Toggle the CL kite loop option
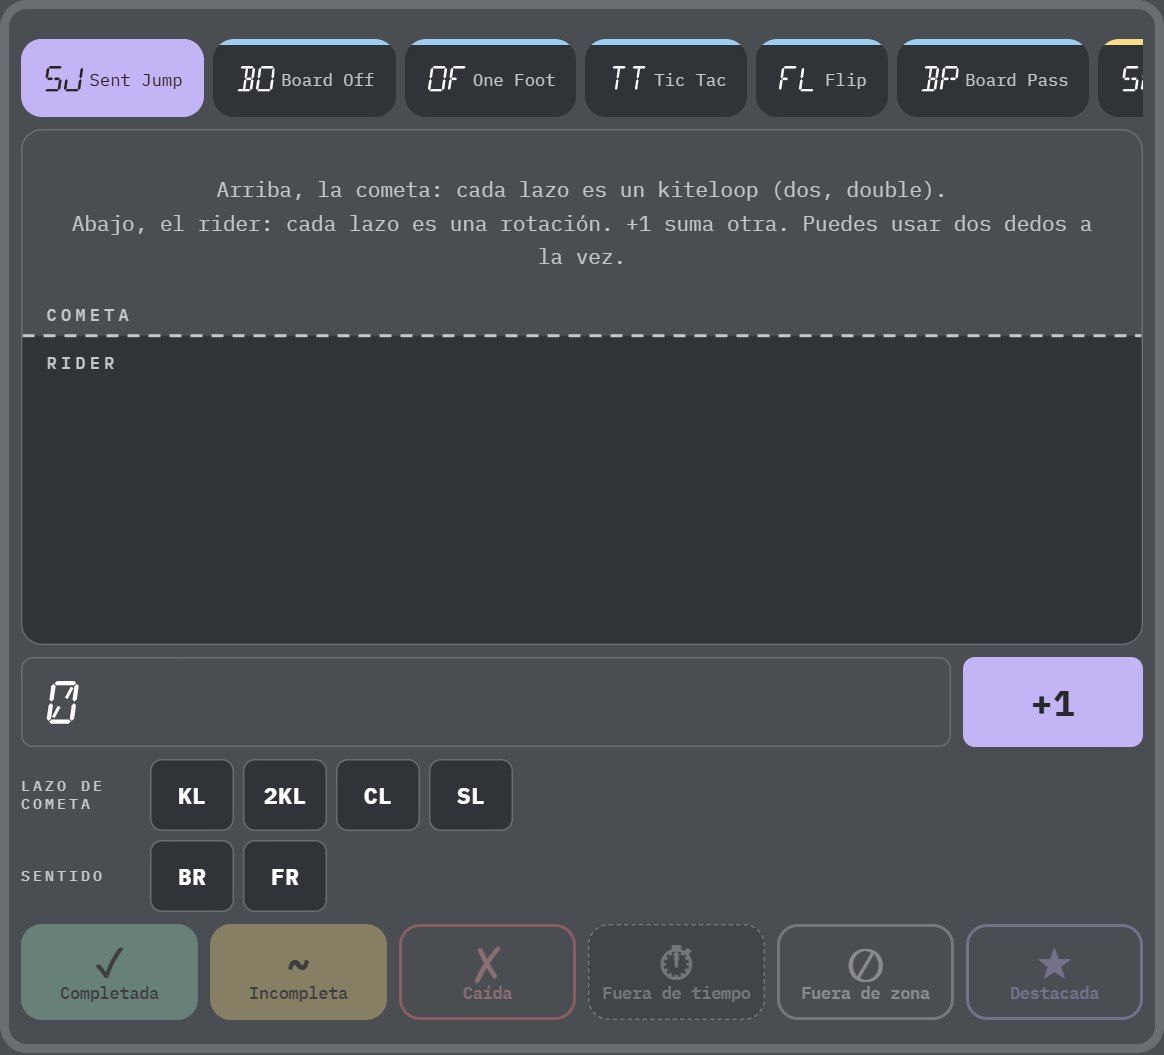 (x=378, y=795)
